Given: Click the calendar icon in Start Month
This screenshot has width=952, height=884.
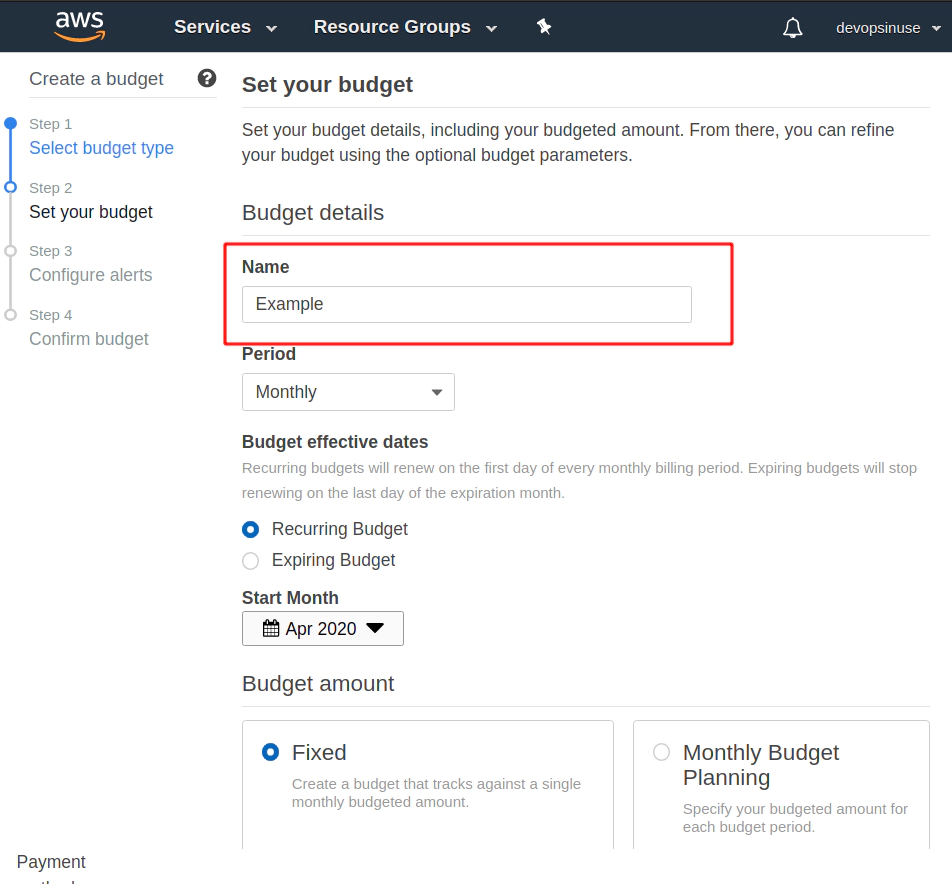Looking at the screenshot, I should (271, 628).
